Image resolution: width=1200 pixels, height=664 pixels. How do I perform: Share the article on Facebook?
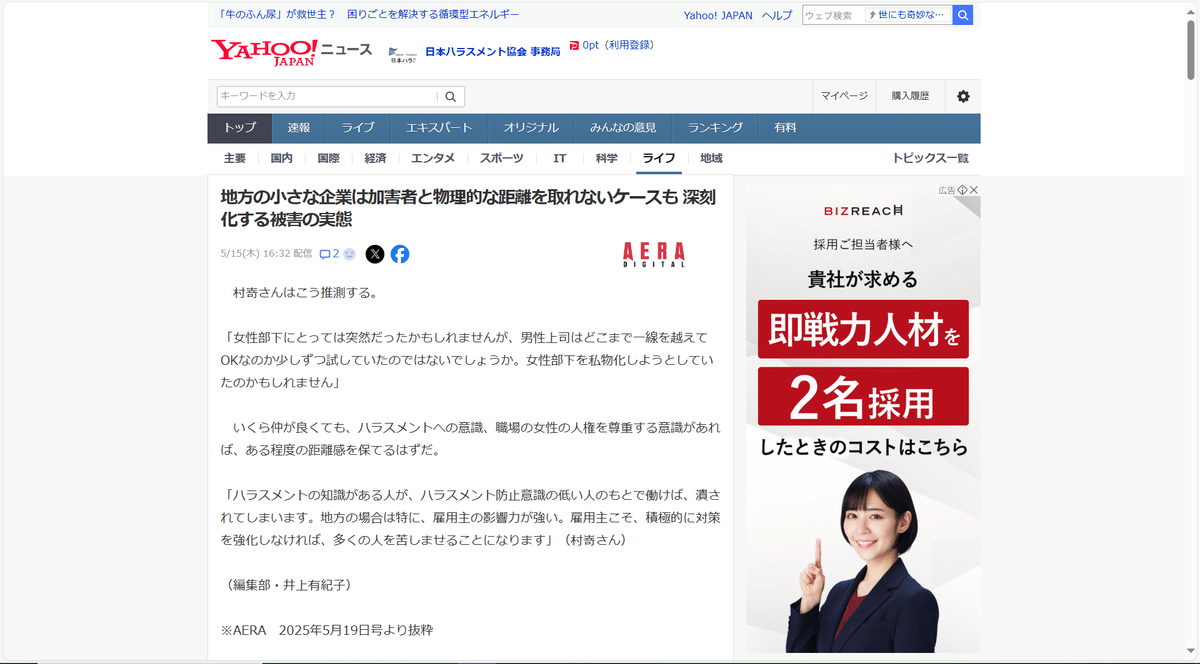pyautogui.click(x=400, y=254)
